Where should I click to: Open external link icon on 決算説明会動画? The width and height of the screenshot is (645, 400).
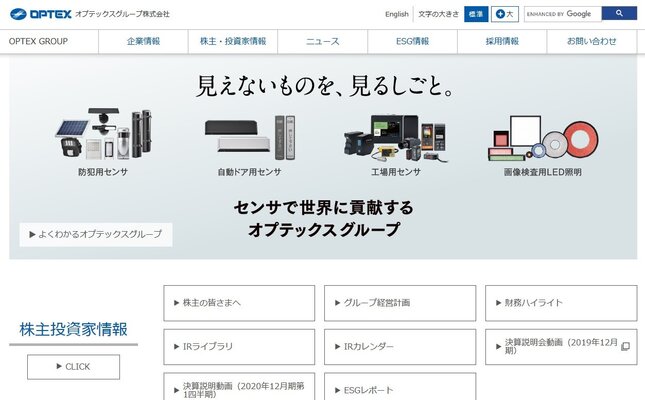(x=625, y=347)
